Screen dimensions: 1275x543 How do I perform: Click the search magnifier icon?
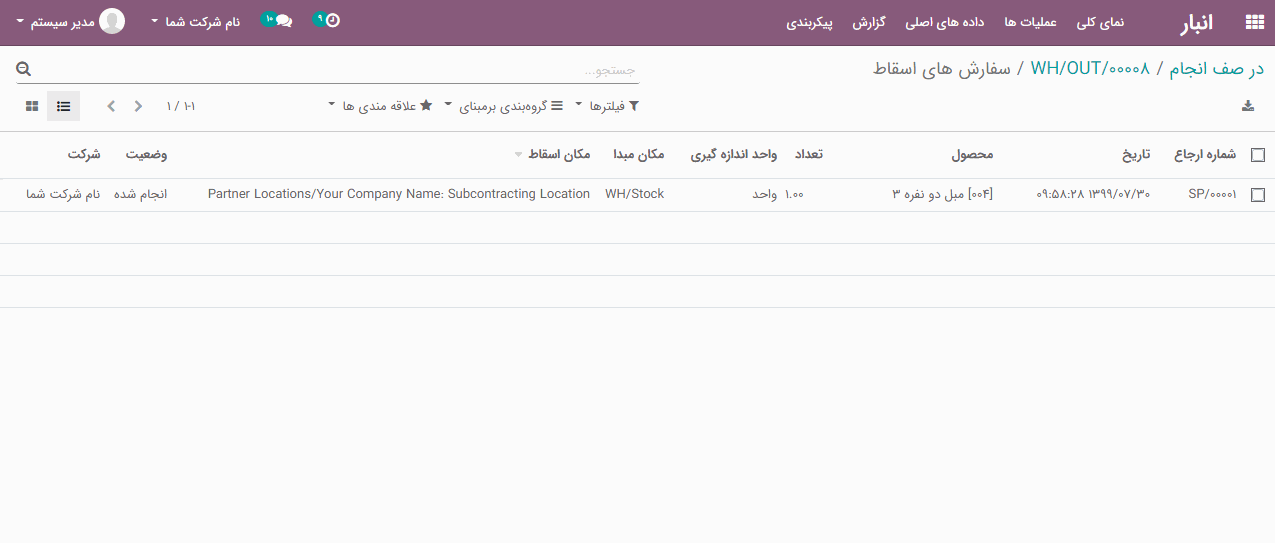click(24, 69)
